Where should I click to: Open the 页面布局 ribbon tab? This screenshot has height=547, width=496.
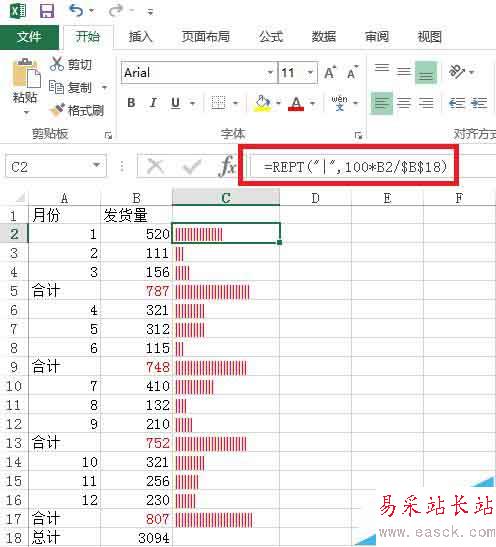[x=206, y=37]
